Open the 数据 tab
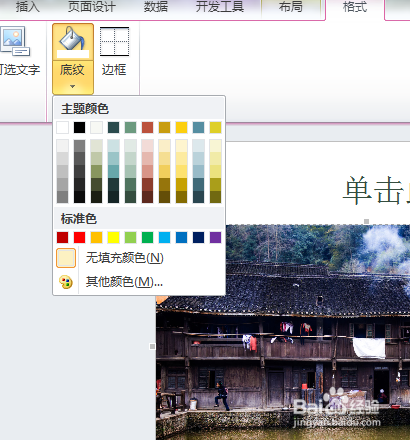Viewport: 410px width, 440px height. (156, 7)
